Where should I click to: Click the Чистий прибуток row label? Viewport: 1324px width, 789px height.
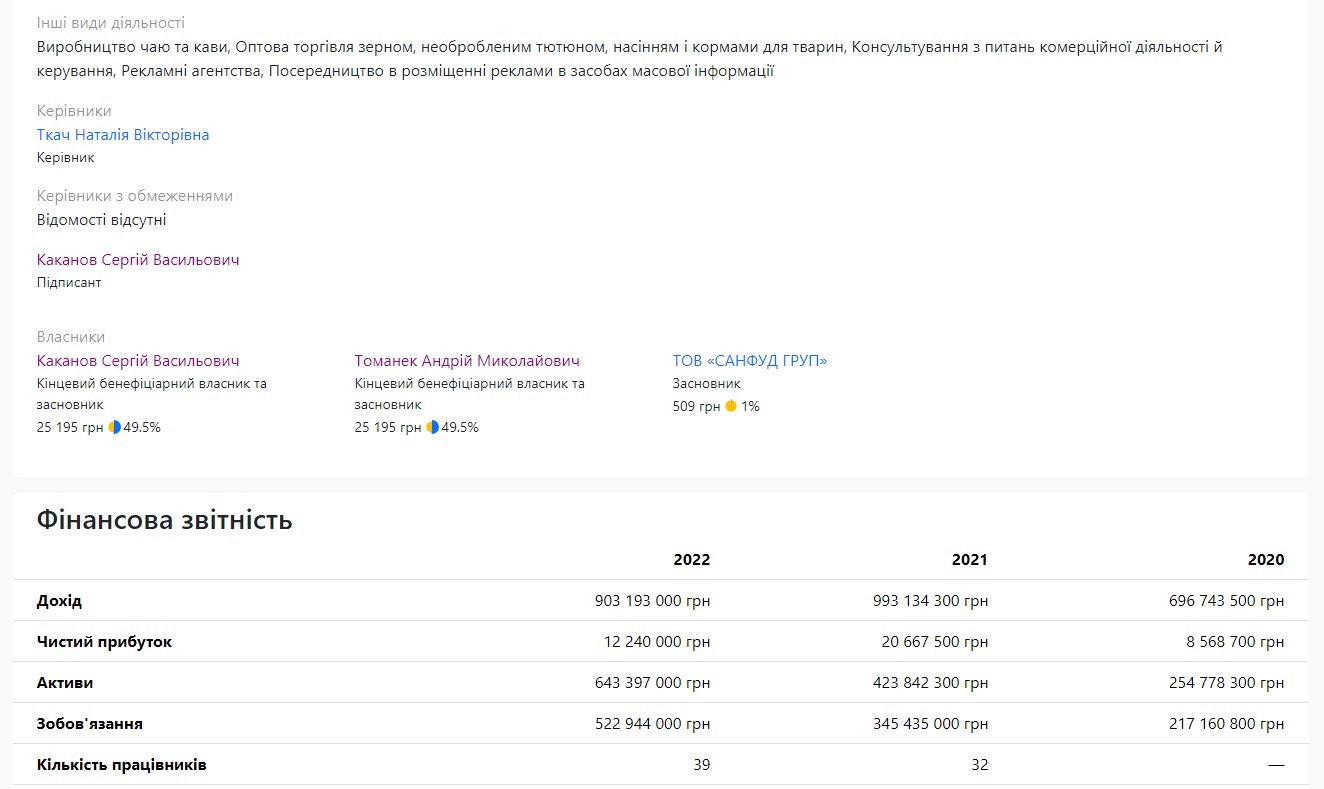point(104,642)
